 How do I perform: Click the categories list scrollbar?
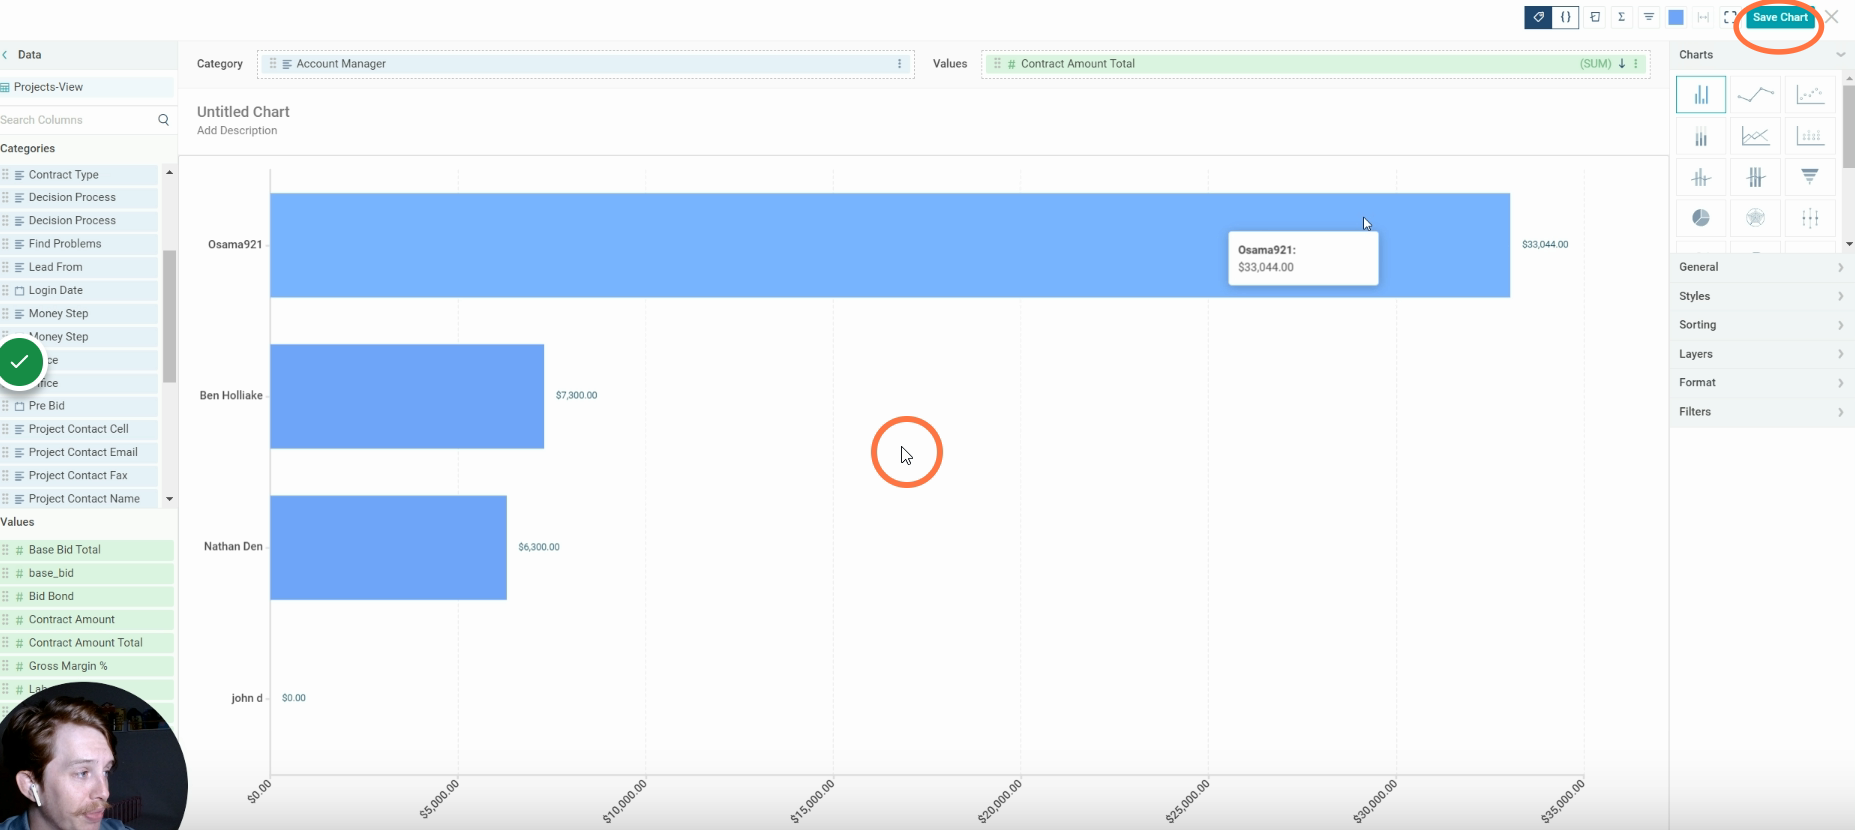click(169, 316)
